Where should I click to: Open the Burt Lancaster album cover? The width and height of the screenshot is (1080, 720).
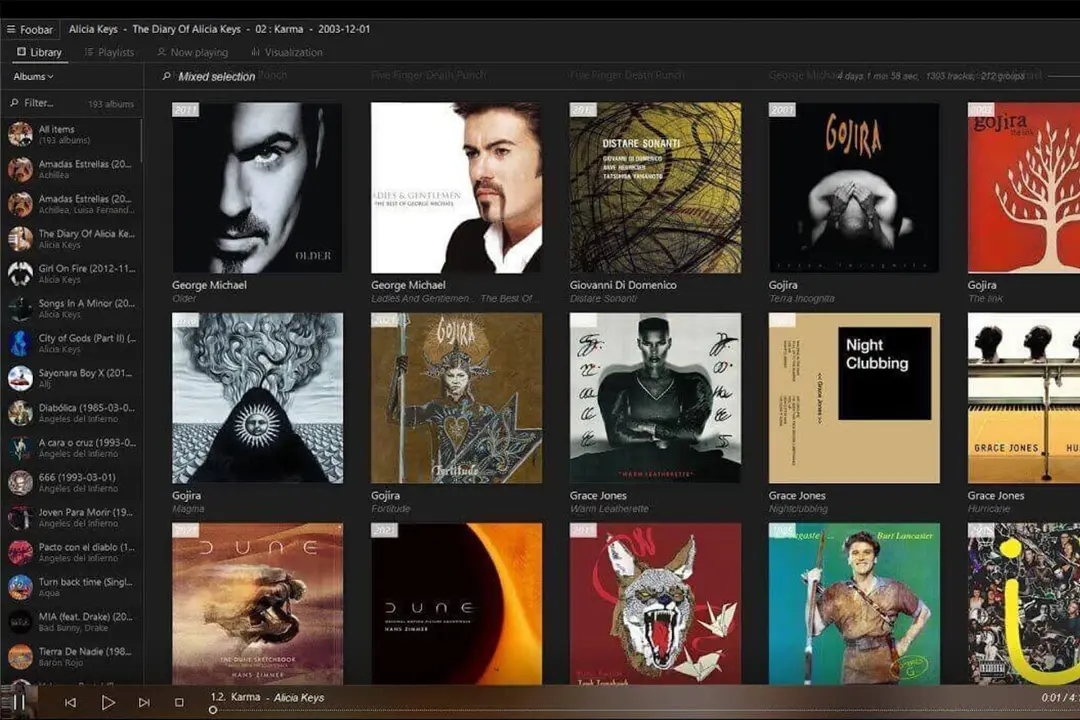pos(854,604)
